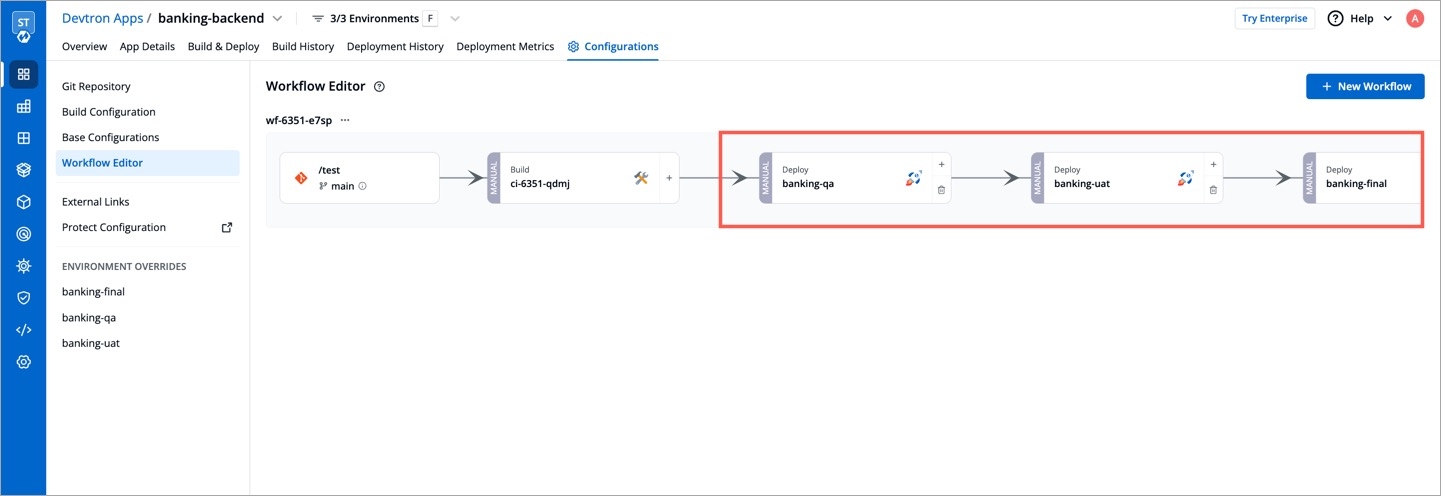1441x496 pixels.
Task: Click the Help question mark icon
Action: click(1335, 18)
